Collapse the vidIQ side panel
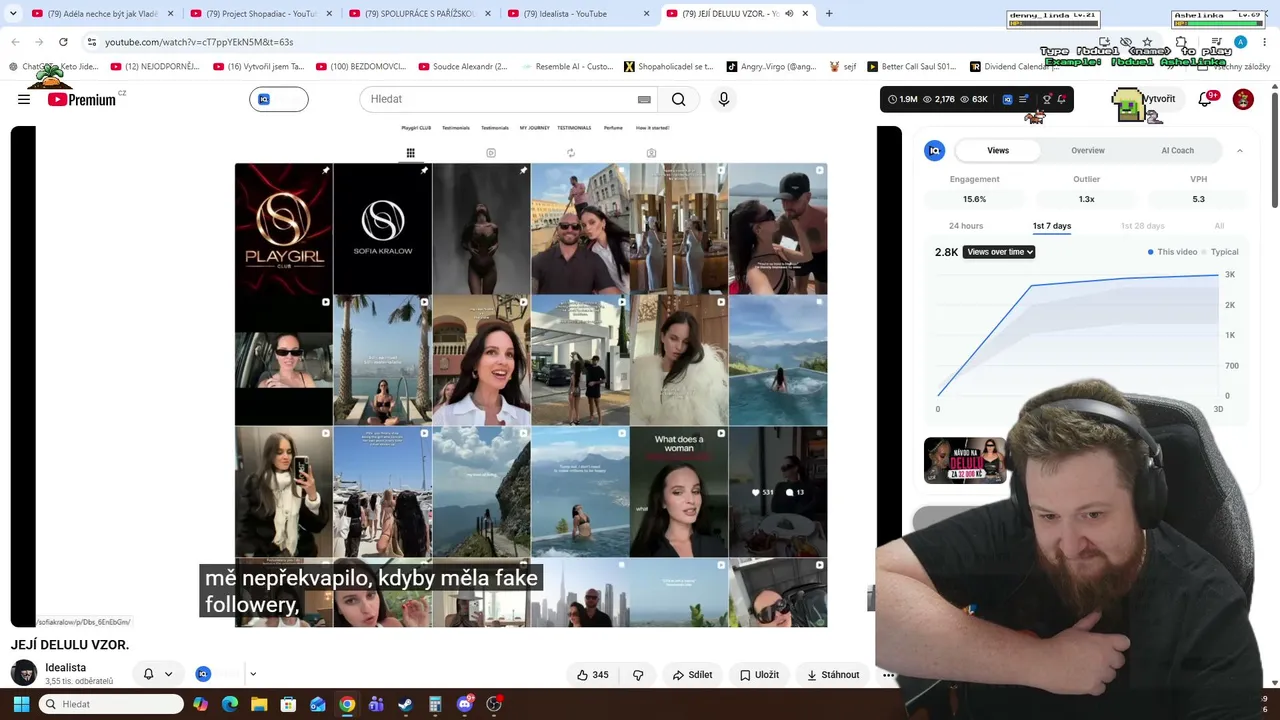Image resolution: width=1280 pixels, height=720 pixels. coord(1240,151)
